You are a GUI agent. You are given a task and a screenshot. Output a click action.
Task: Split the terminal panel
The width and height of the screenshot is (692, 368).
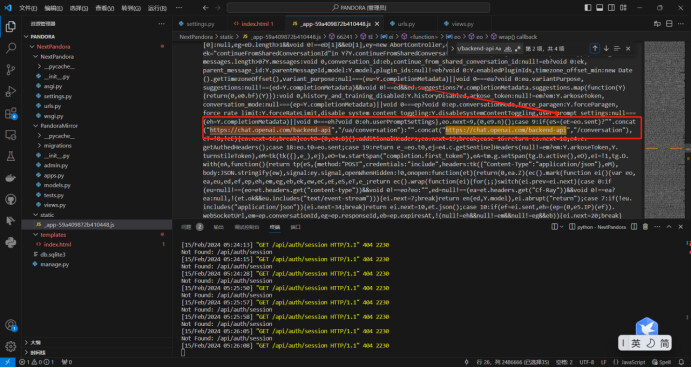click(634, 227)
